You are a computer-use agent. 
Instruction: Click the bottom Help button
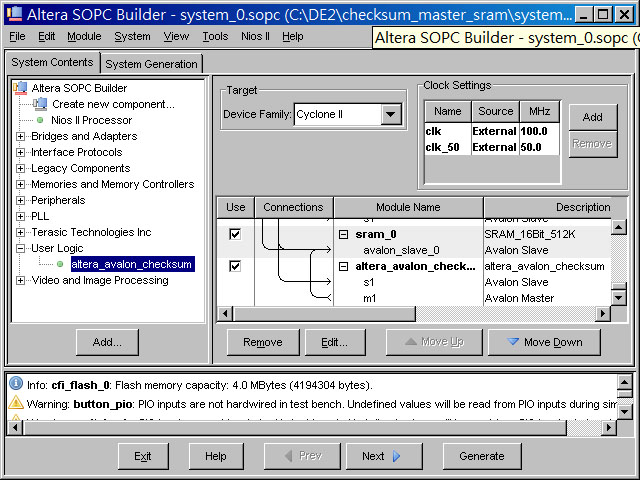[x=216, y=456]
